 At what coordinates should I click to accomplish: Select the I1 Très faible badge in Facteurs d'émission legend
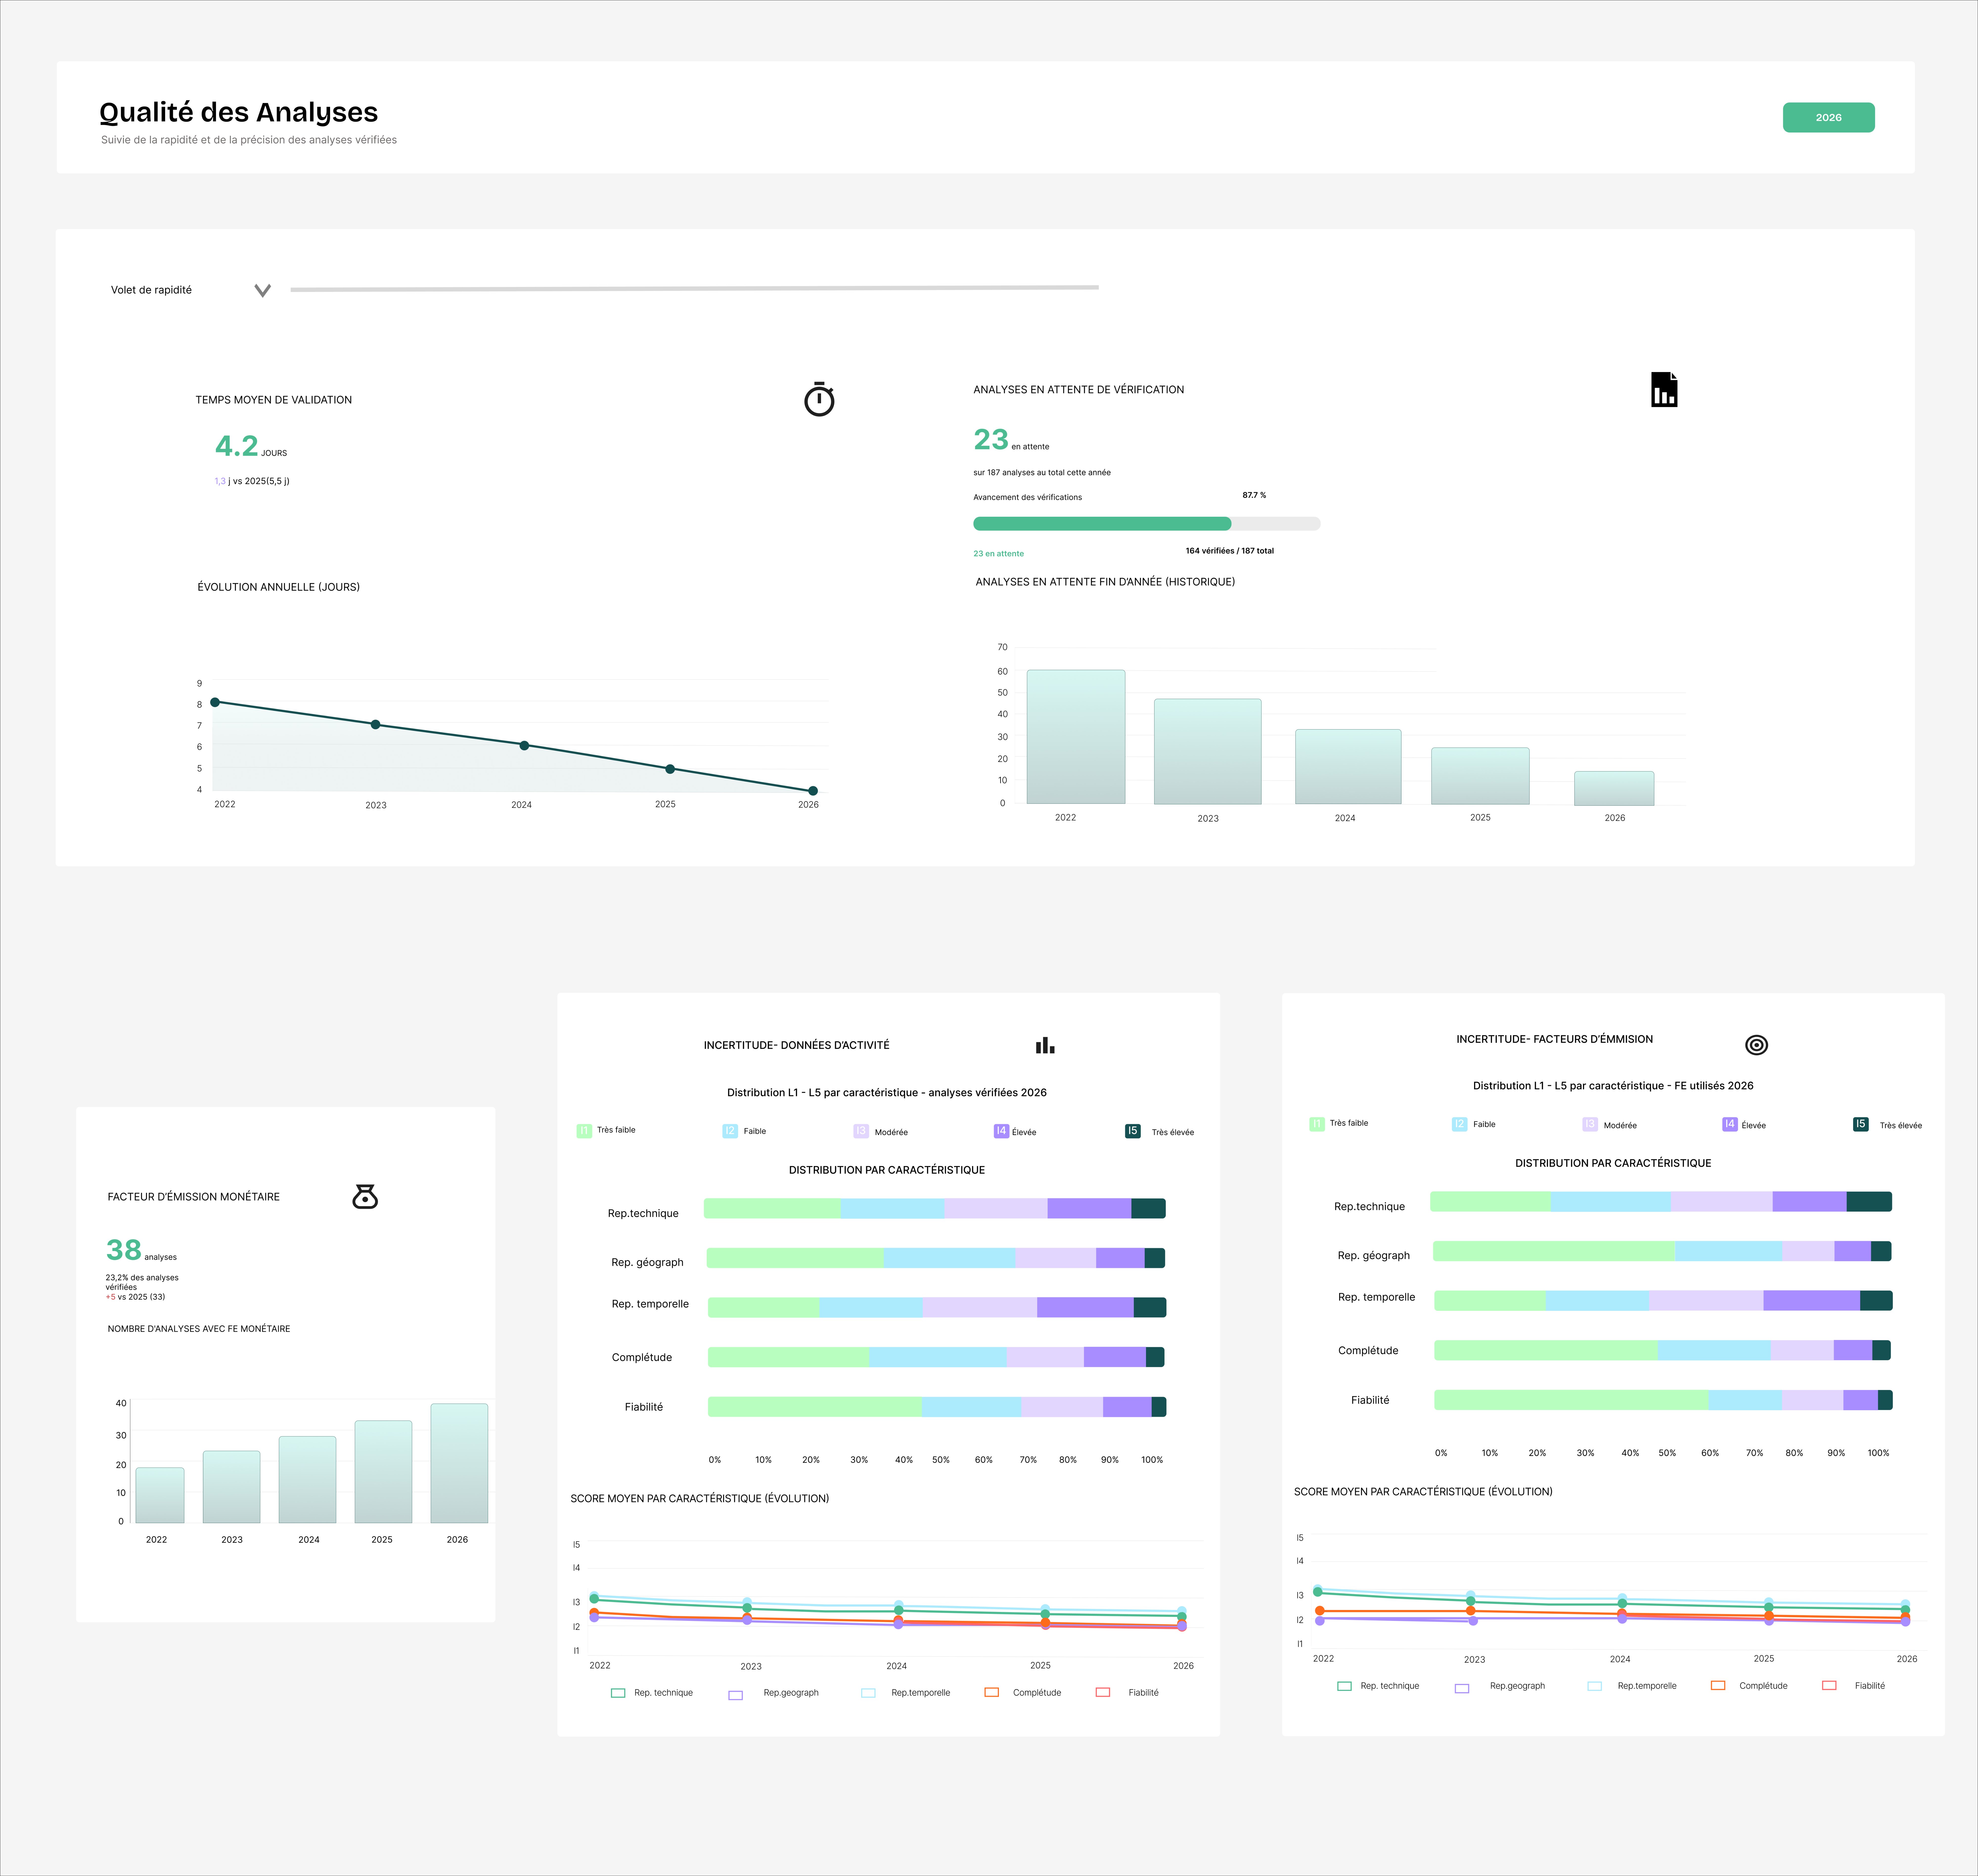(x=1317, y=1124)
